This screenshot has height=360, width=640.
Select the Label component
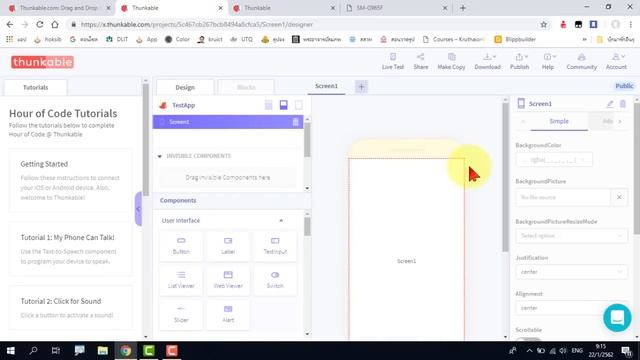pyautogui.click(x=228, y=246)
